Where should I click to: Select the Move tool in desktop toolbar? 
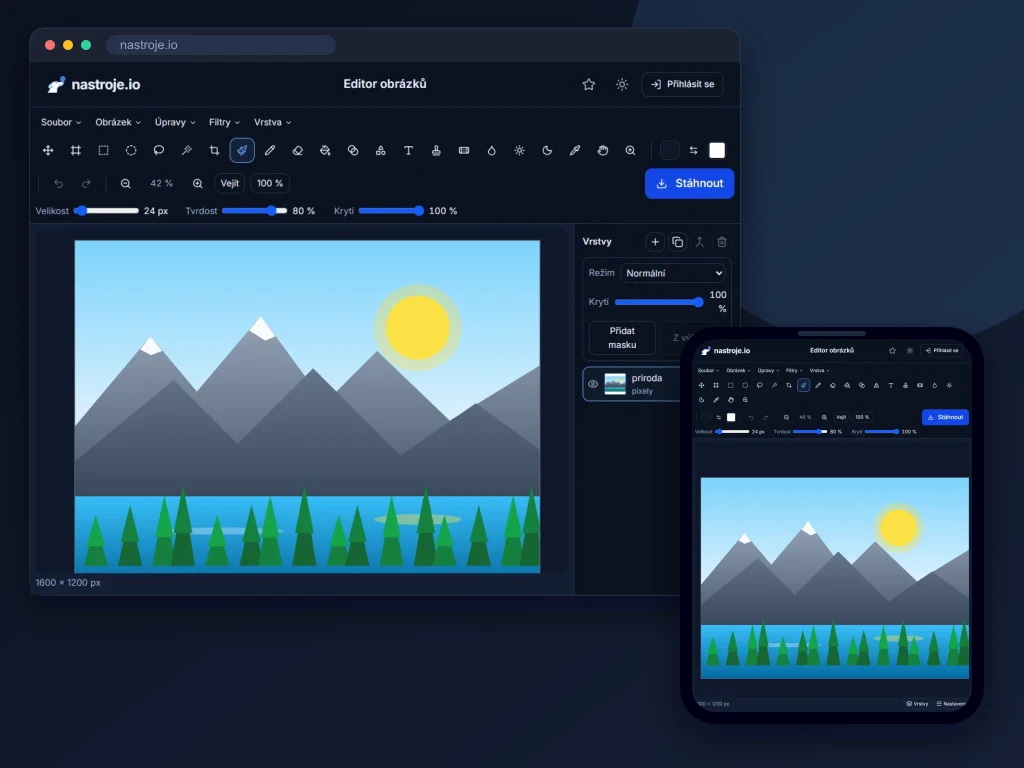tap(48, 150)
